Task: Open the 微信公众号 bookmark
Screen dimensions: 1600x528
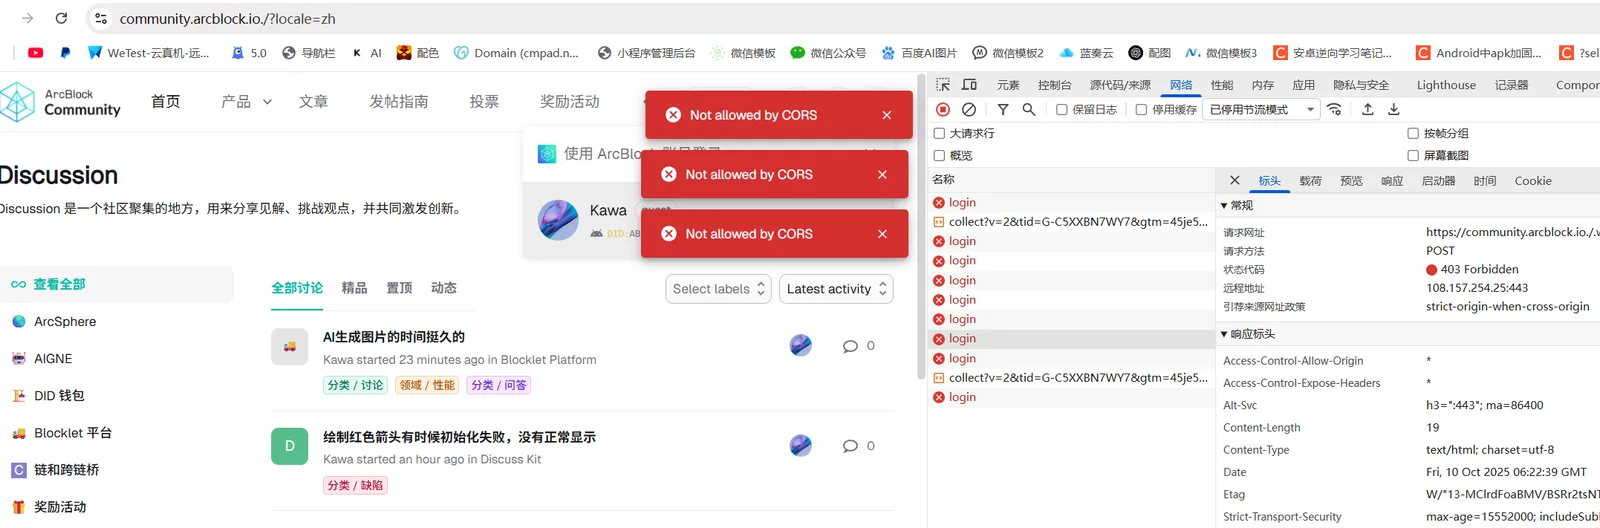Action: (828, 53)
